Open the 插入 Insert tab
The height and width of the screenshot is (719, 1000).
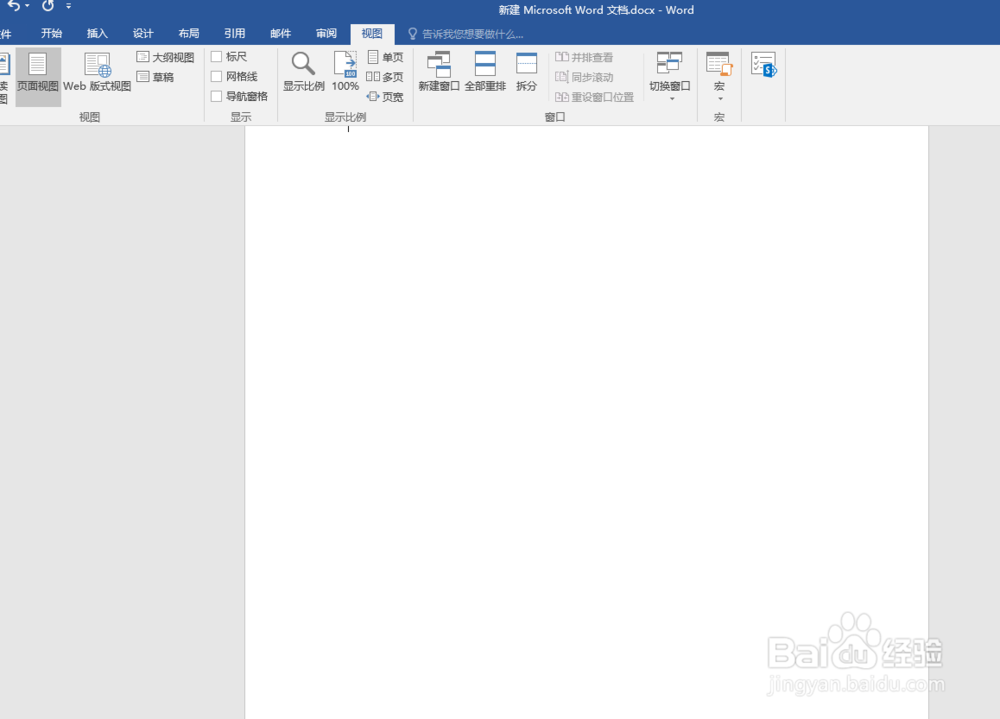point(98,33)
